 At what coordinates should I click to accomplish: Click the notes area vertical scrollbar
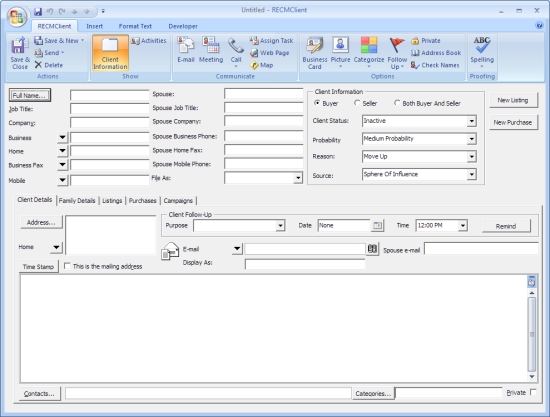531,334
